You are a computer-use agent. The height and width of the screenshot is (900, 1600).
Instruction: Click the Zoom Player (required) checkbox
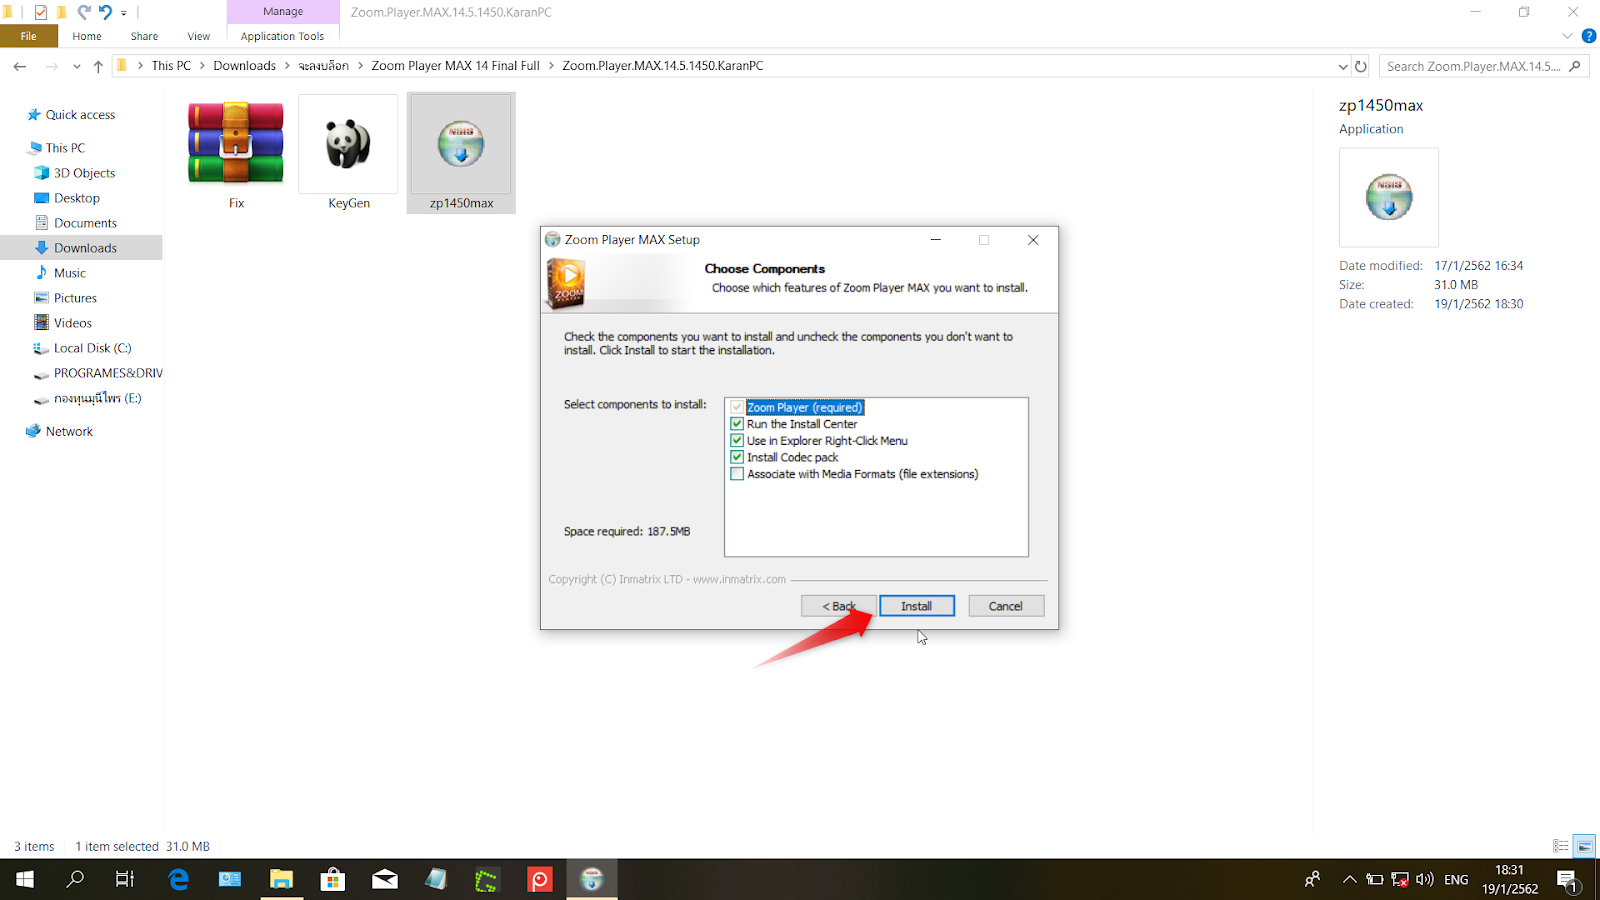[x=737, y=407]
